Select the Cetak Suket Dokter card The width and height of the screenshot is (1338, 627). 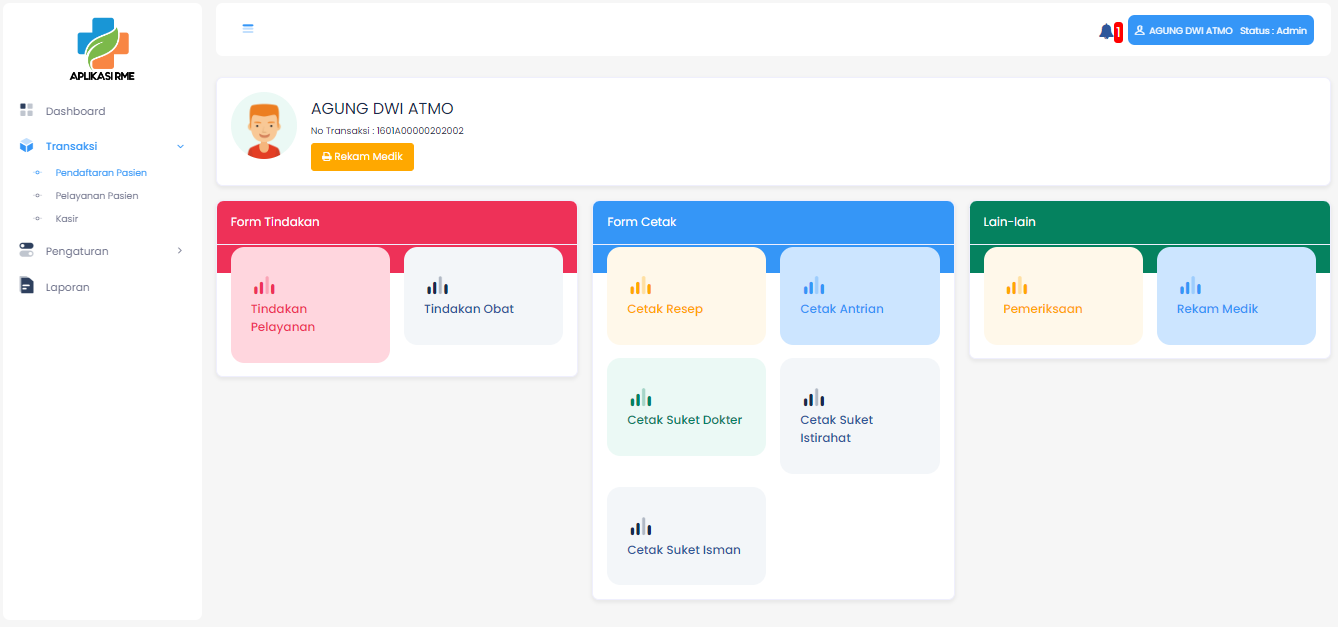[x=686, y=408]
